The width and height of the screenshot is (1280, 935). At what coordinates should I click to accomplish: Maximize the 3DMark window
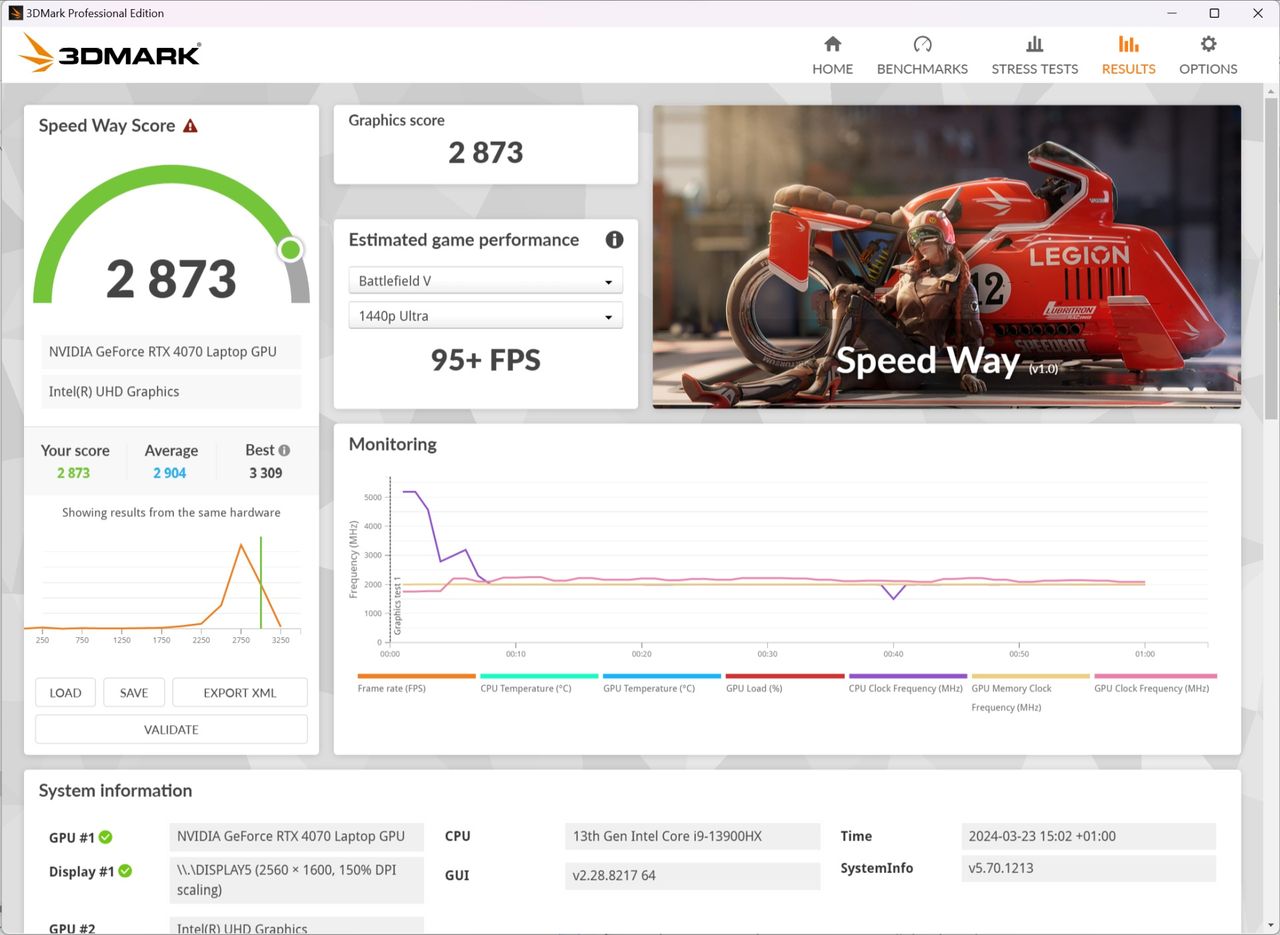(1214, 13)
